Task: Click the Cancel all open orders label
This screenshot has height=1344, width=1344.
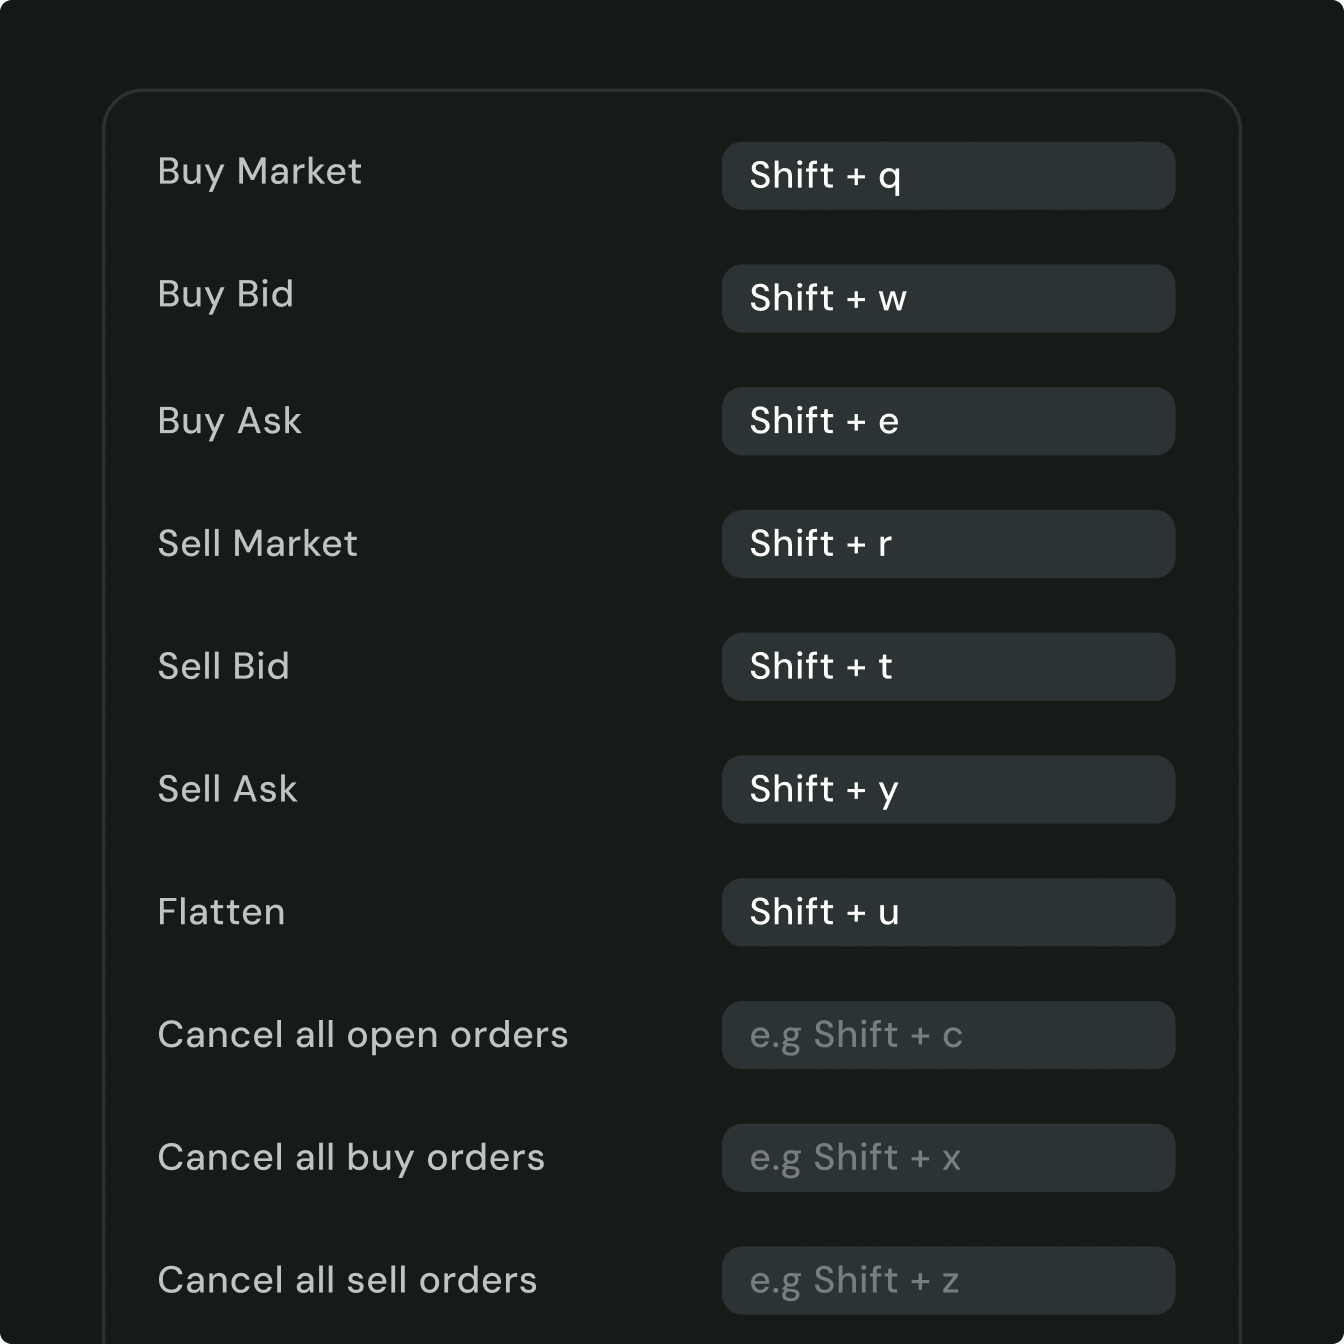Action: 363,1036
